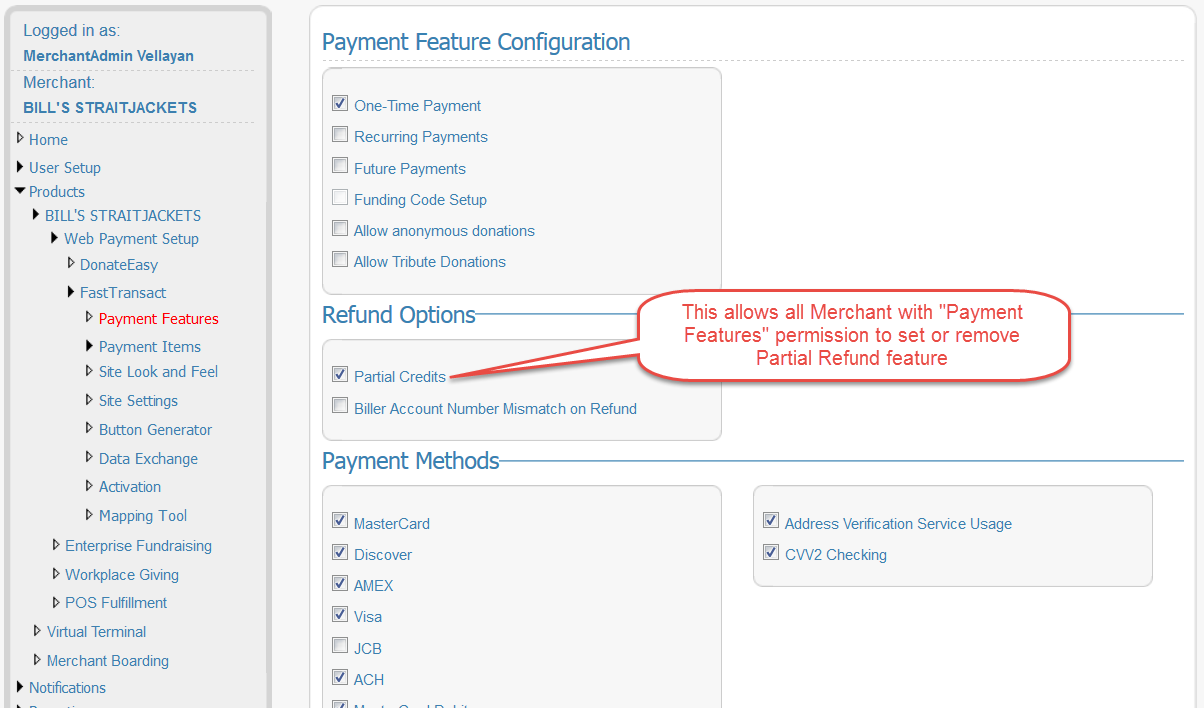Expand the Enterprise Fundraising arrow

tap(56, 545)
